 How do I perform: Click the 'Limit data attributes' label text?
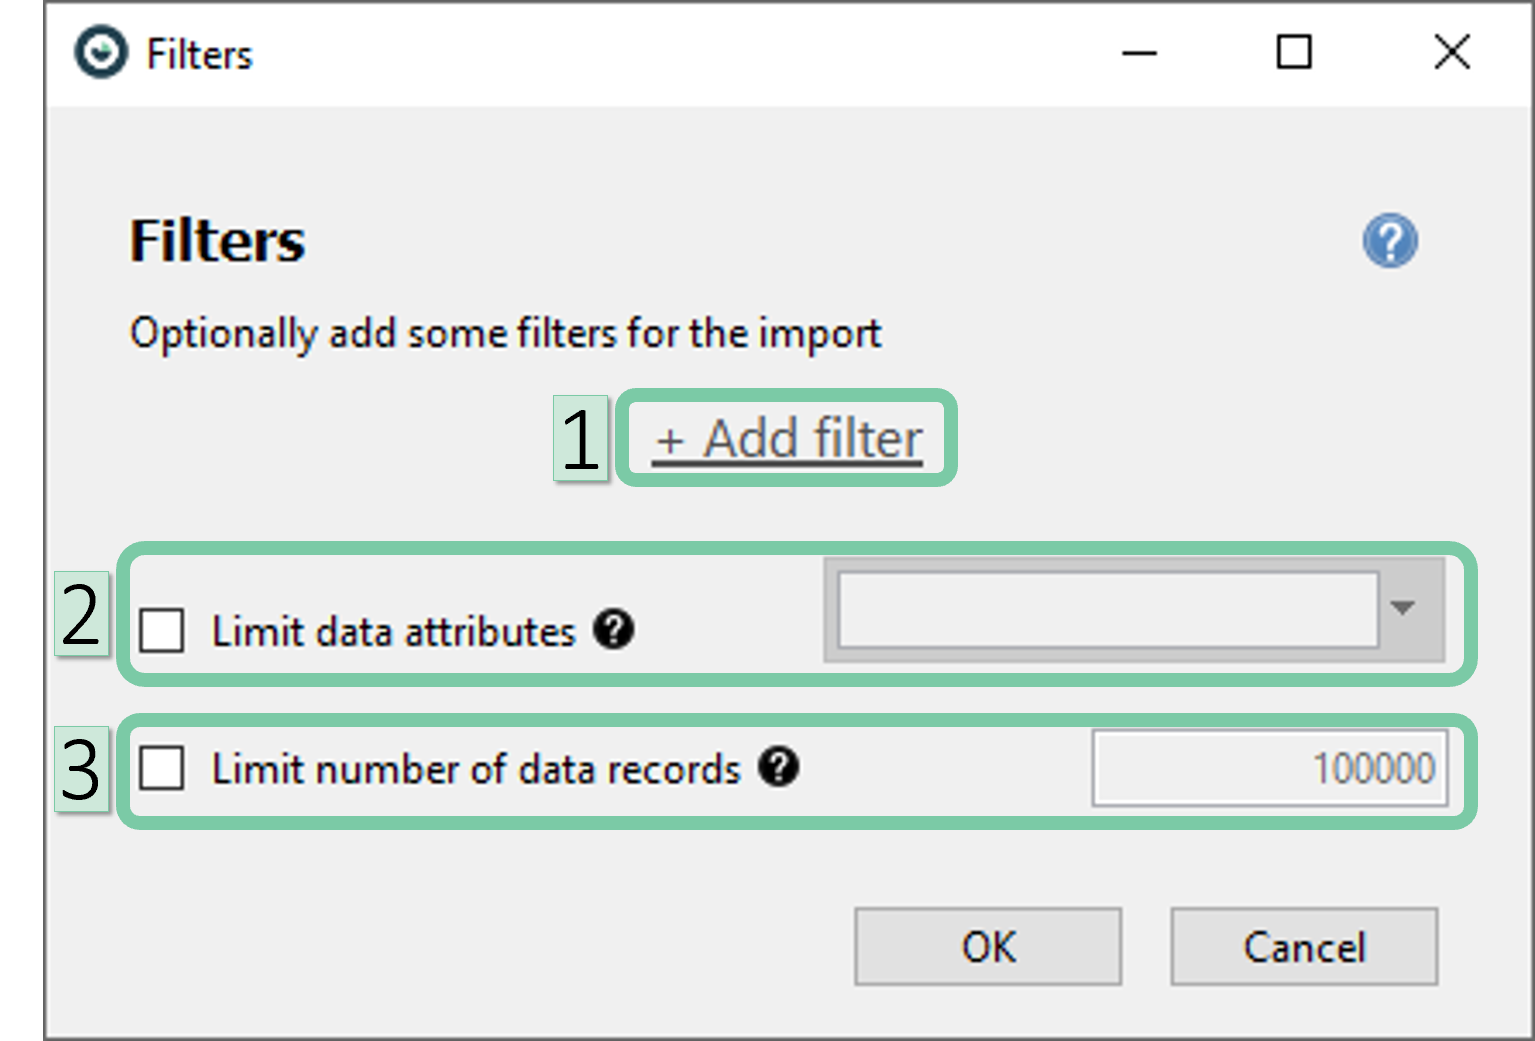coord(393,632)
